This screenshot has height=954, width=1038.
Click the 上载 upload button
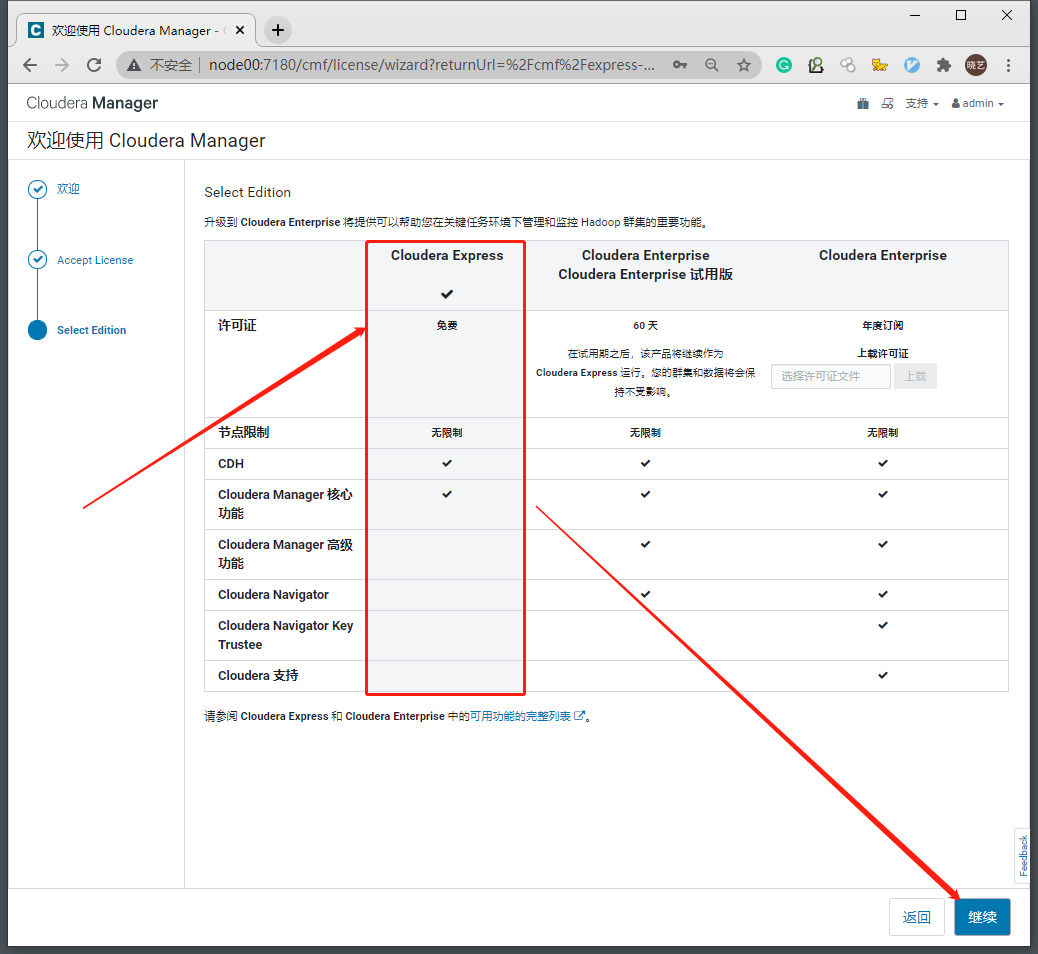click(x=916, y=376)
